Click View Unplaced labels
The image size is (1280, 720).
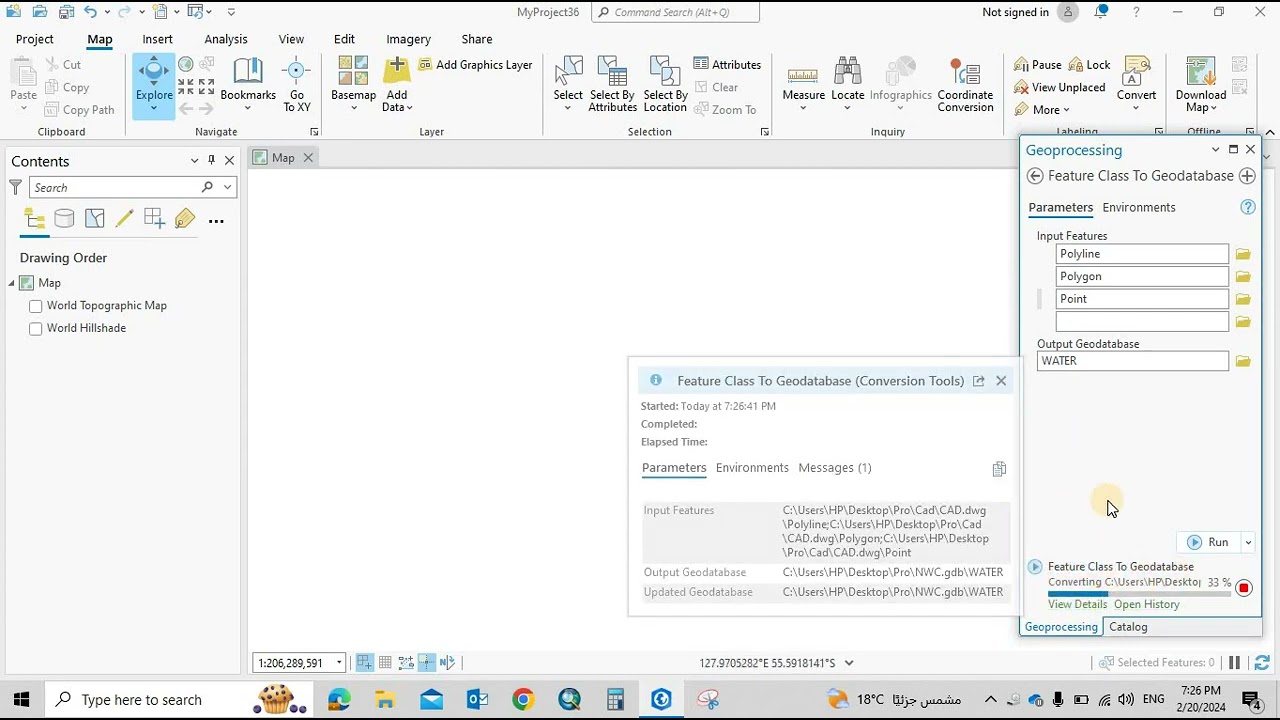(1060, 87)
